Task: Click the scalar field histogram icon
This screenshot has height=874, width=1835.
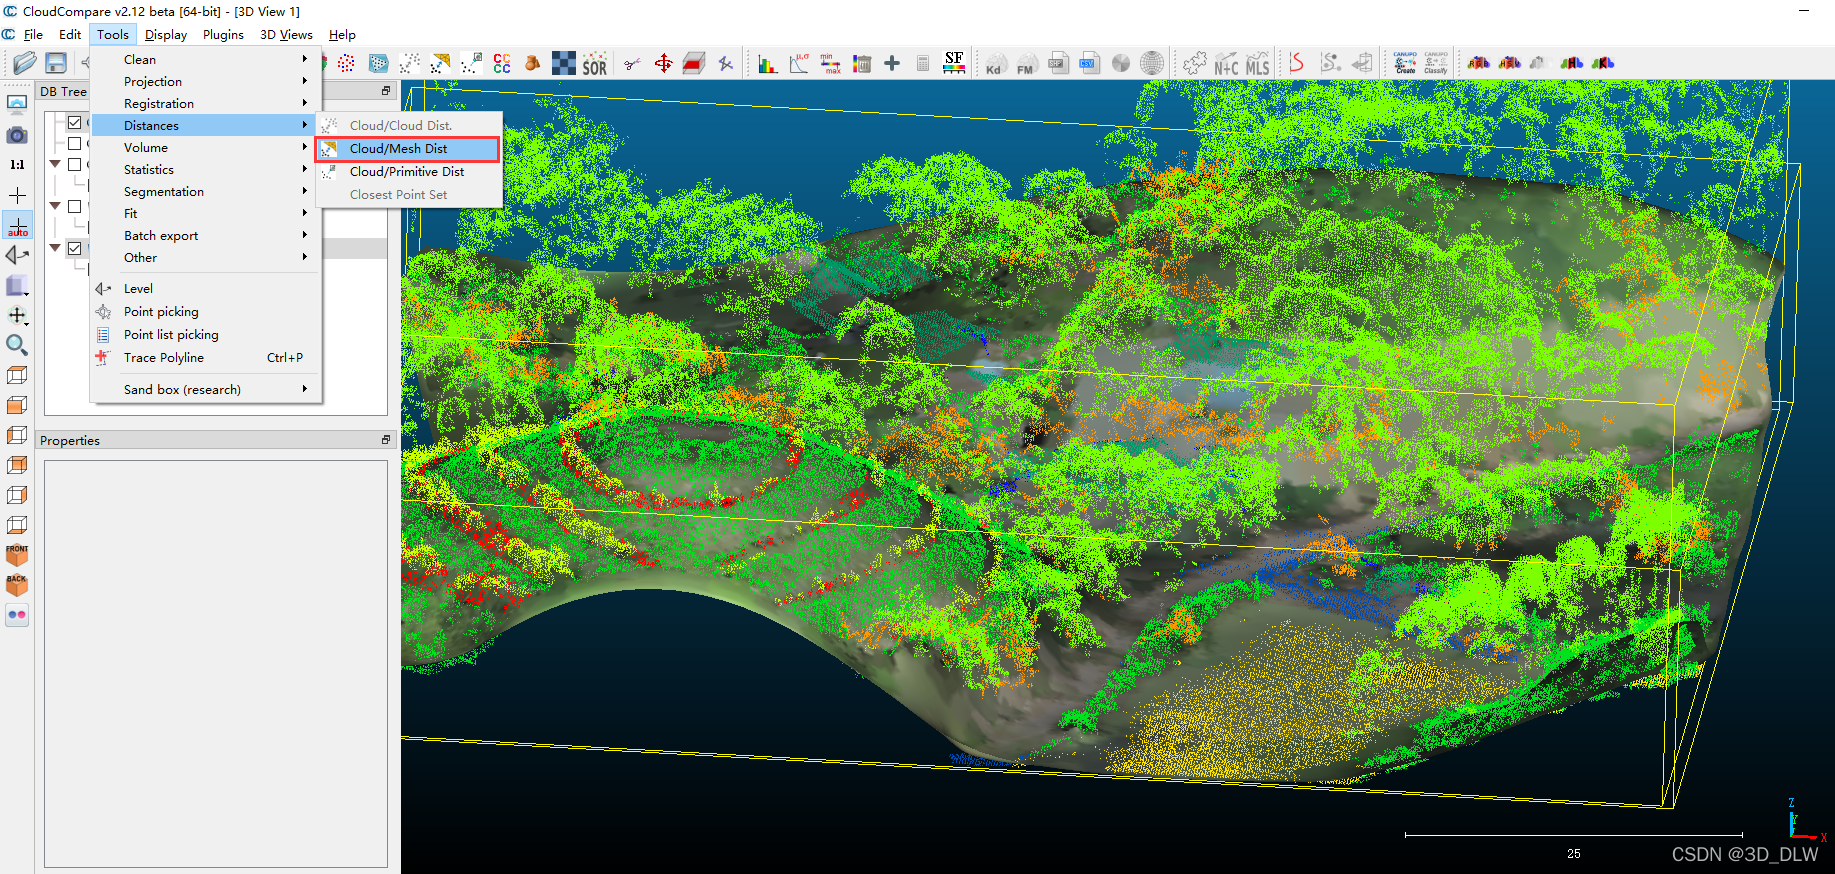Action: pos(768,64)
